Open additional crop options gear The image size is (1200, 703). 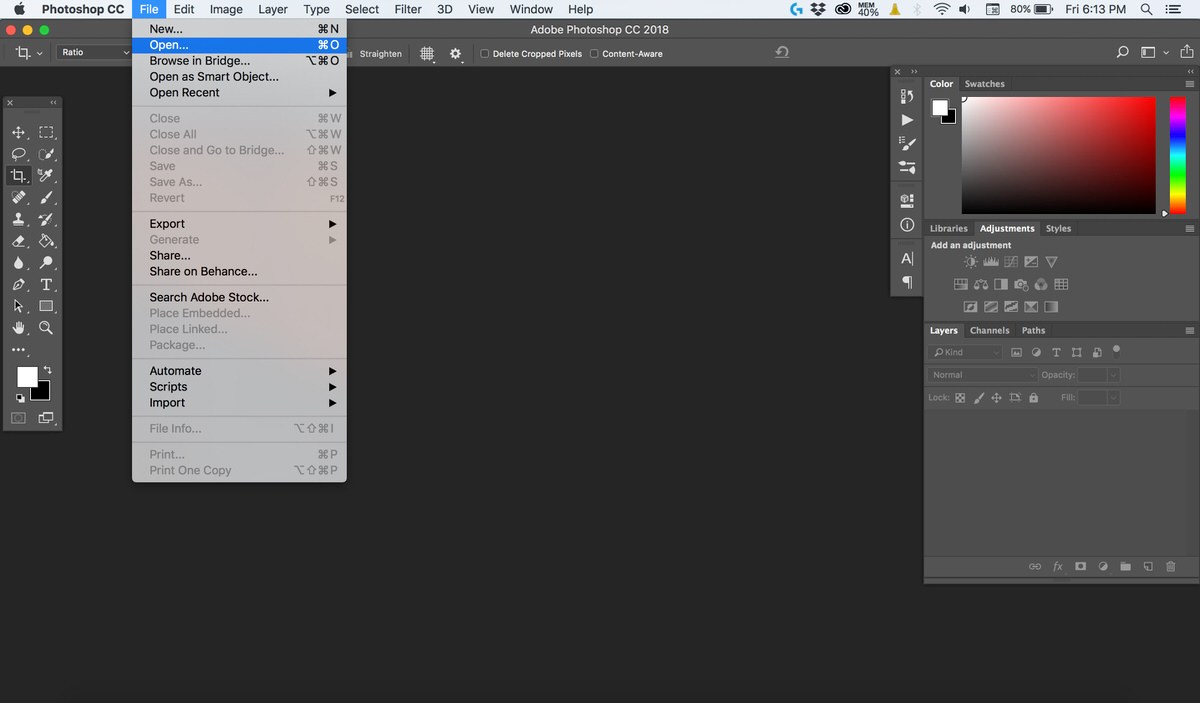456,54
